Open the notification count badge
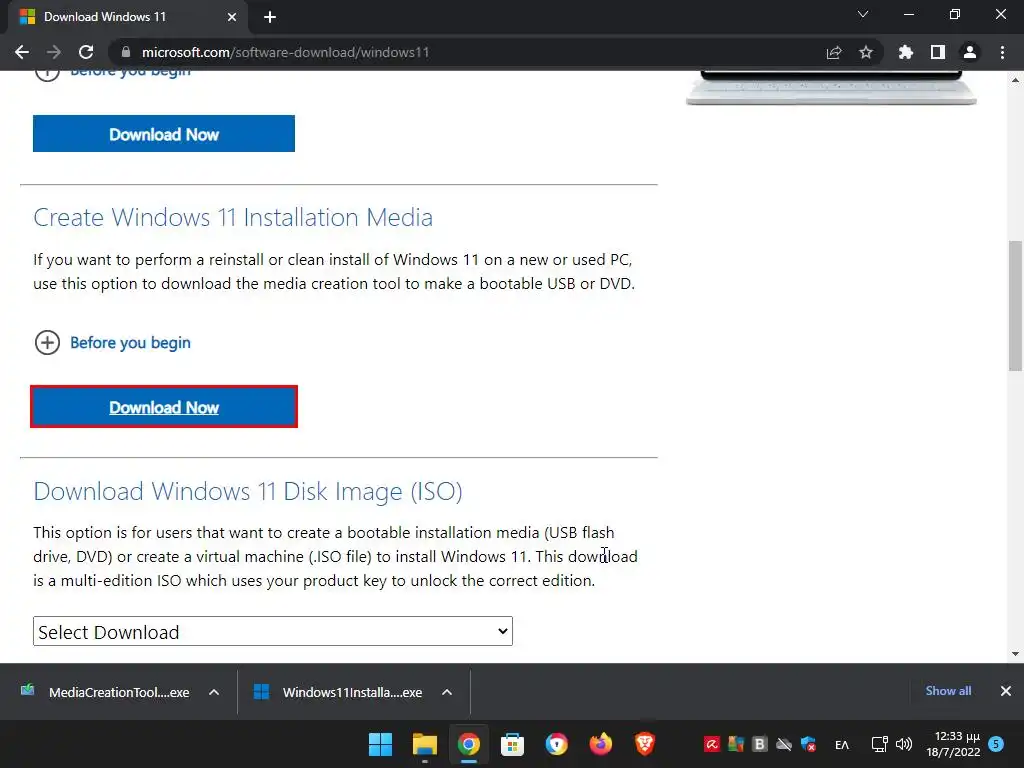 point(996,744)
